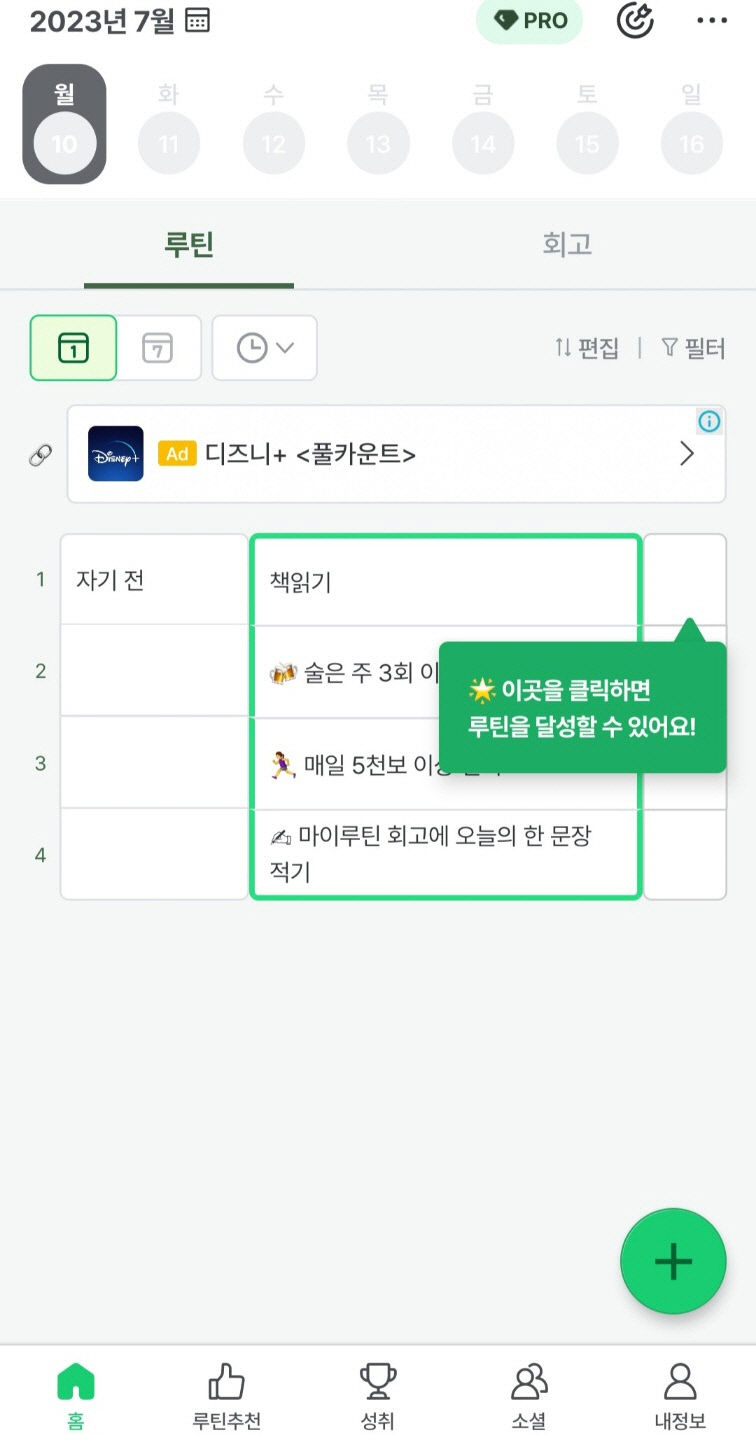Go to the 성취 trophy tab
This screenshot has height=1435, width=756.
click(x=378, y=1395)
